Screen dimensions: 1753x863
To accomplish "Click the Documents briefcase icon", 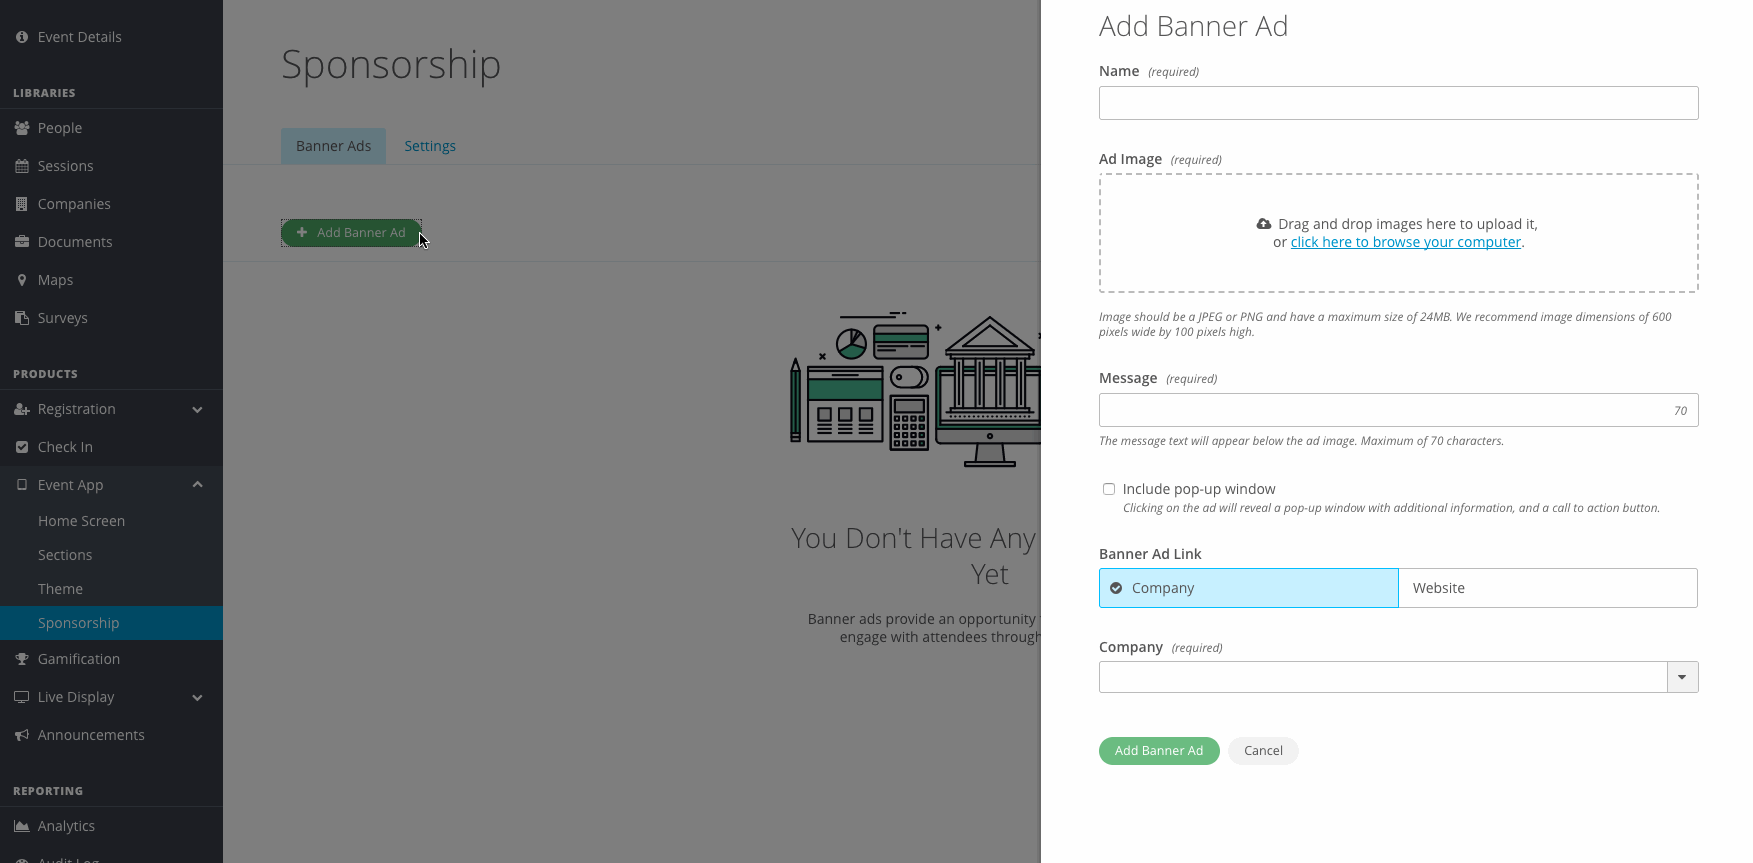I will pos(22,242).
